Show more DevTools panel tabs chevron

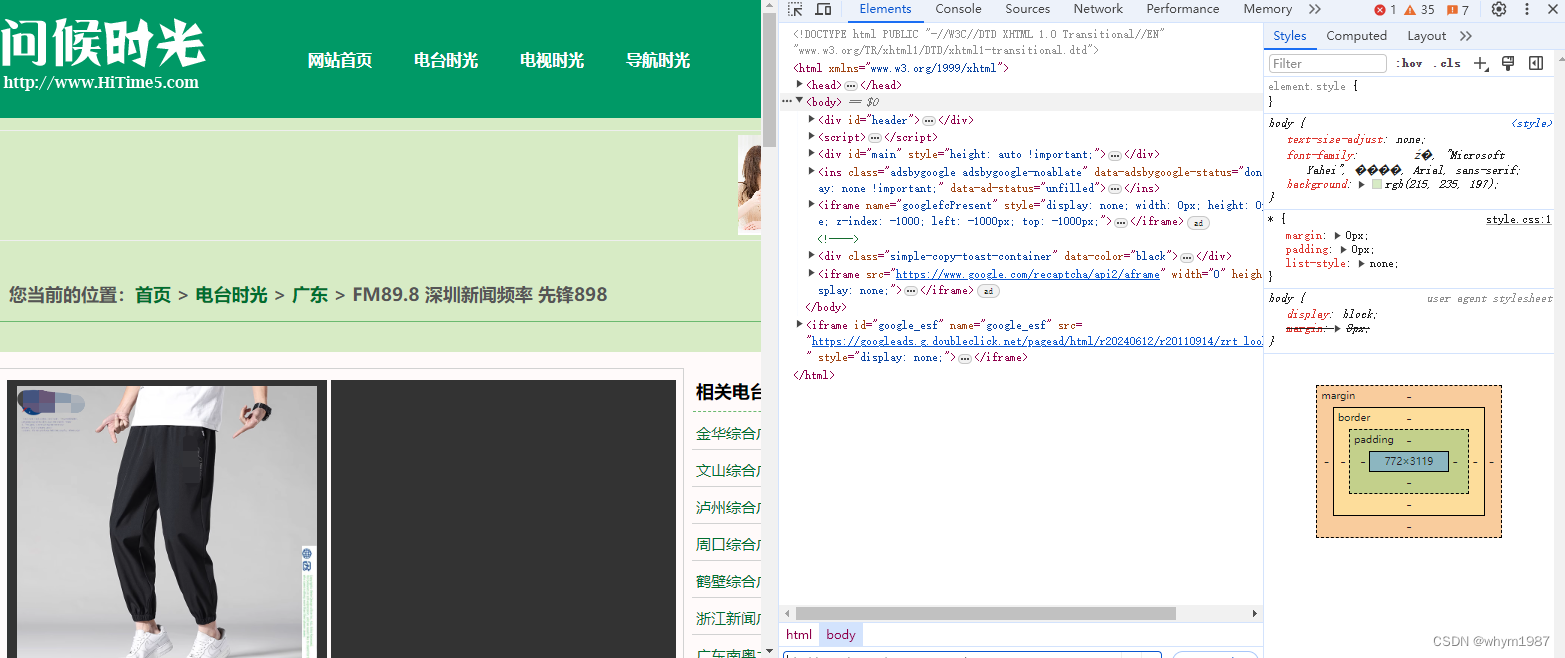[1314, 9]
